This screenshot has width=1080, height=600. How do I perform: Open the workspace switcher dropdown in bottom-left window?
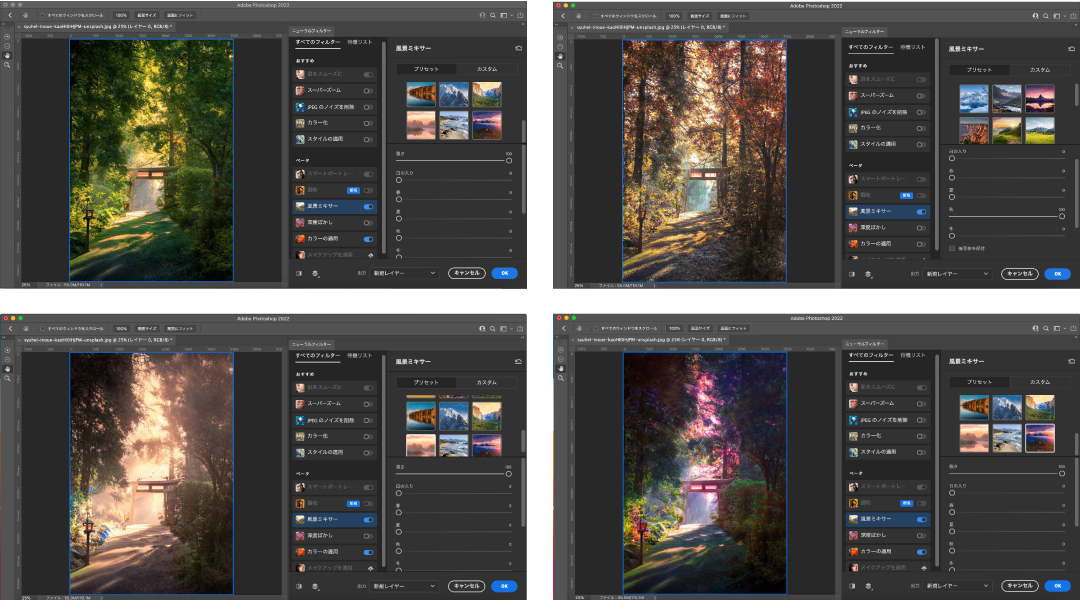coord(506,329)
